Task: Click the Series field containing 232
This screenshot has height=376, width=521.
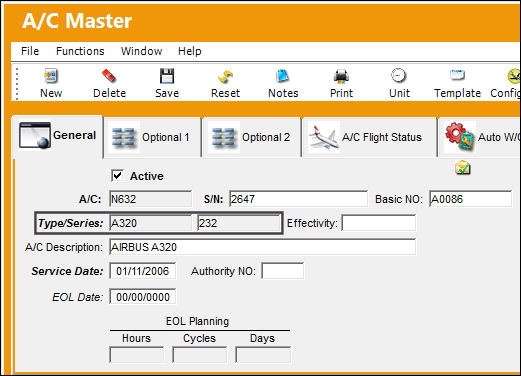Action: tap(239, 223)
